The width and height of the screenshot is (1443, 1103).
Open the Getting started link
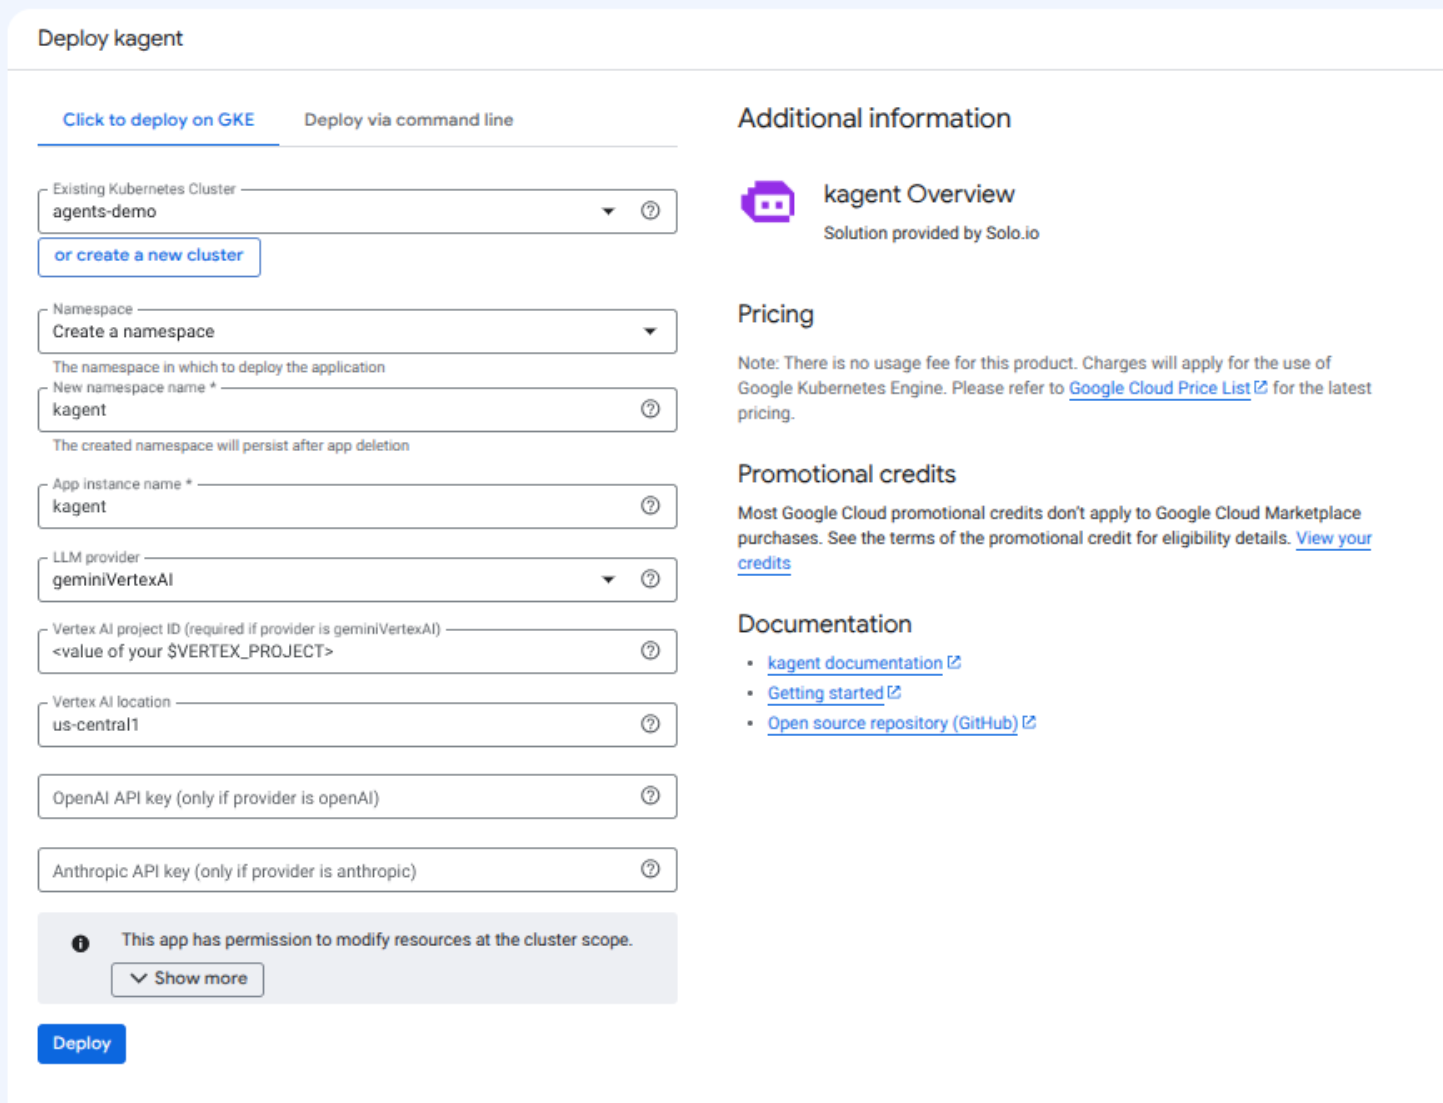(x=825, y=693)
